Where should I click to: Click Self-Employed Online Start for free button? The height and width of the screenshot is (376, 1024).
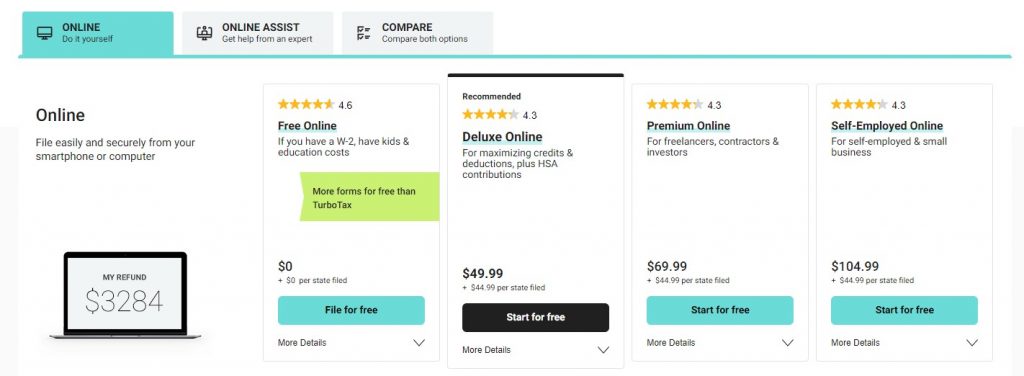[904, 310]
